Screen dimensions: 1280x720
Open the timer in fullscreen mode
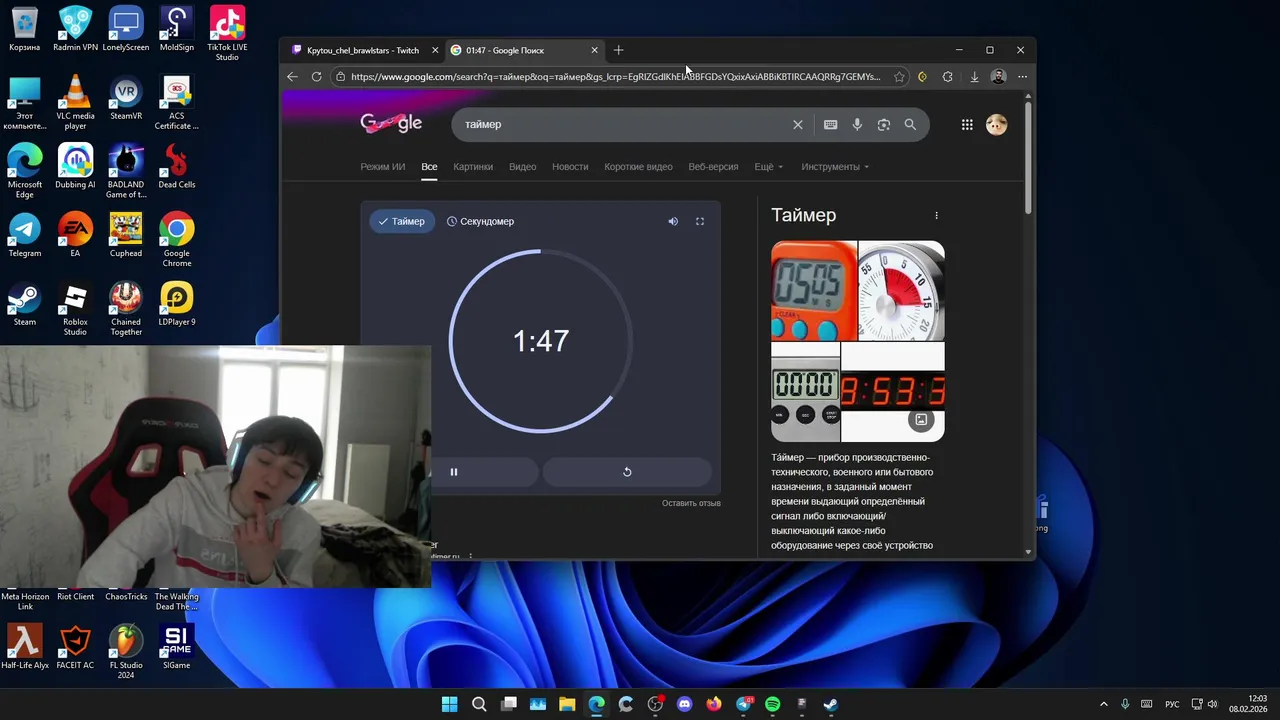click(x=700, y=221)
